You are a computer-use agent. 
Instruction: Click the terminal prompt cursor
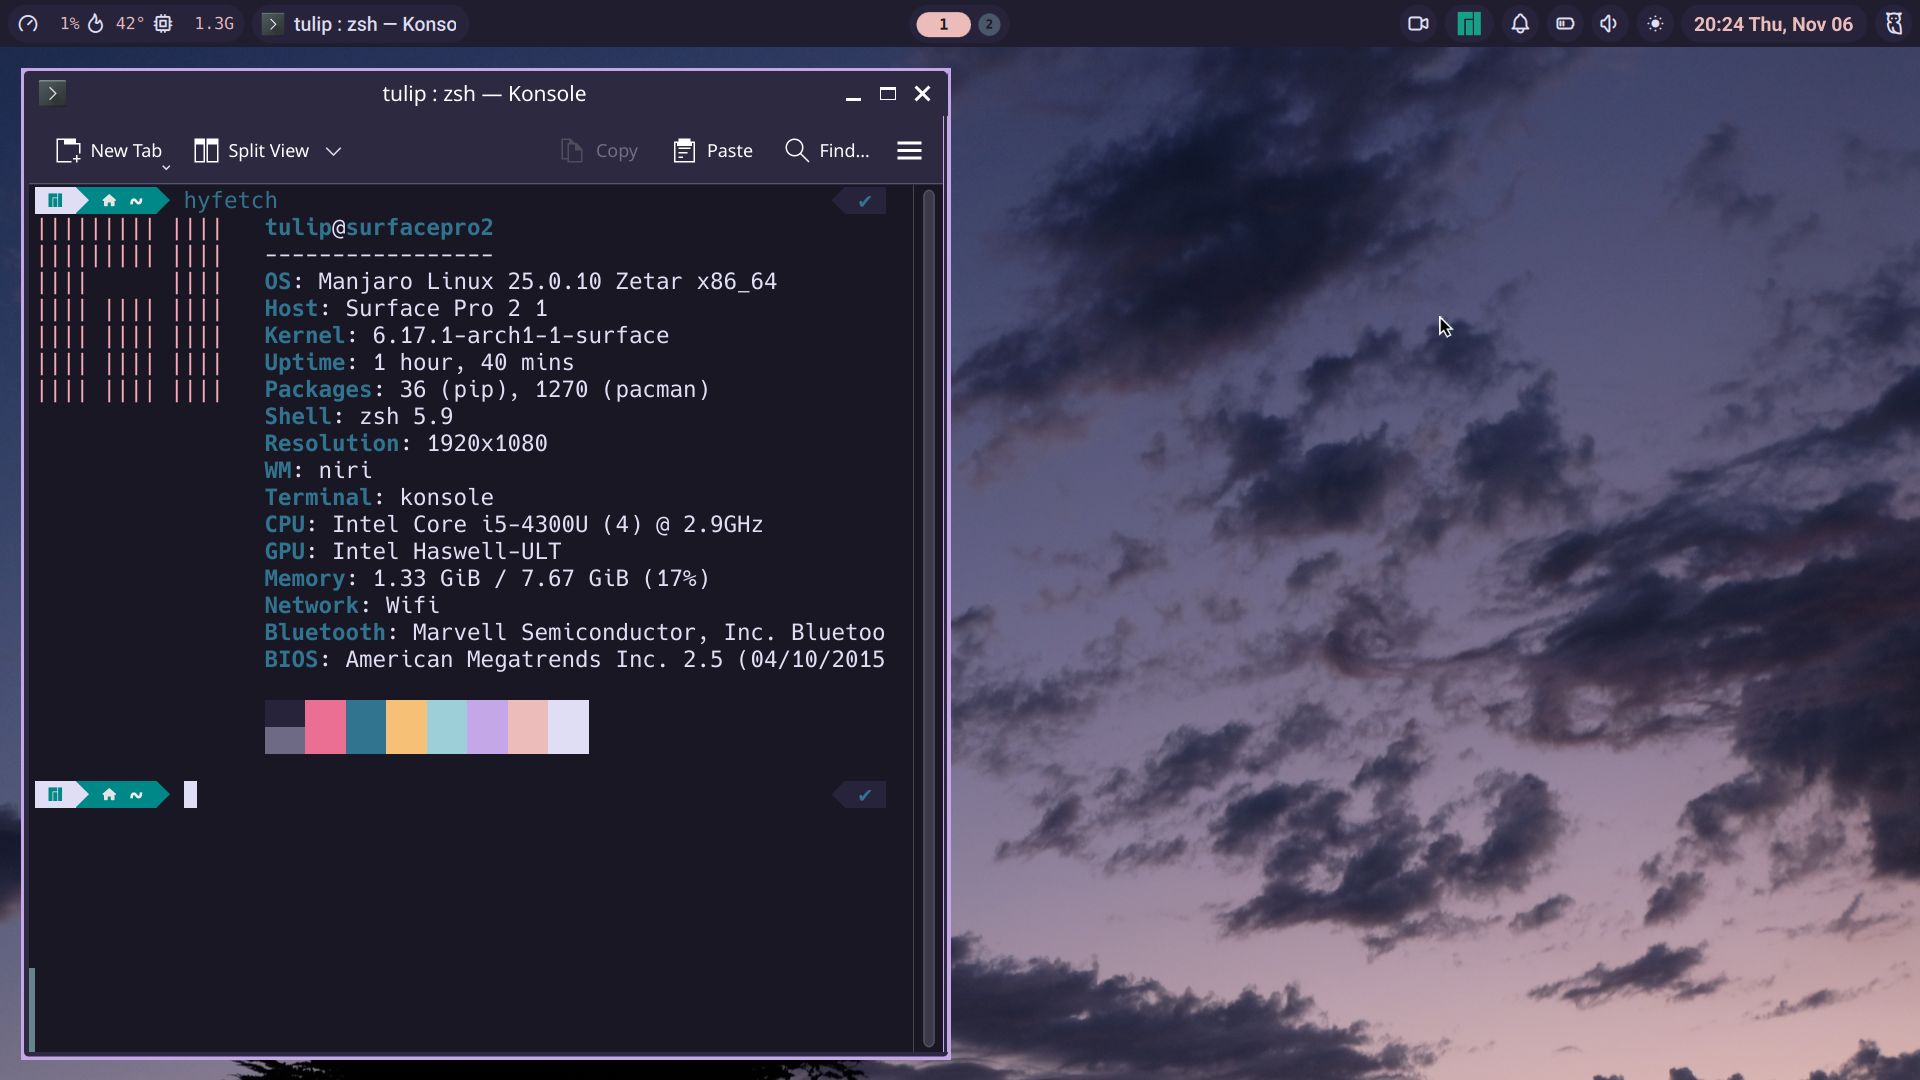point(190,795)
